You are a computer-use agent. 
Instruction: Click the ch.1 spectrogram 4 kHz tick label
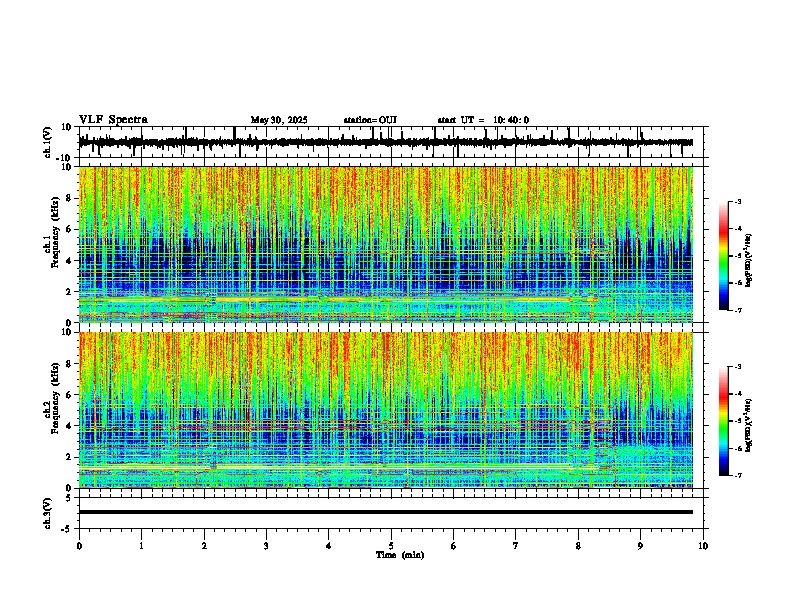coord(70,261)
